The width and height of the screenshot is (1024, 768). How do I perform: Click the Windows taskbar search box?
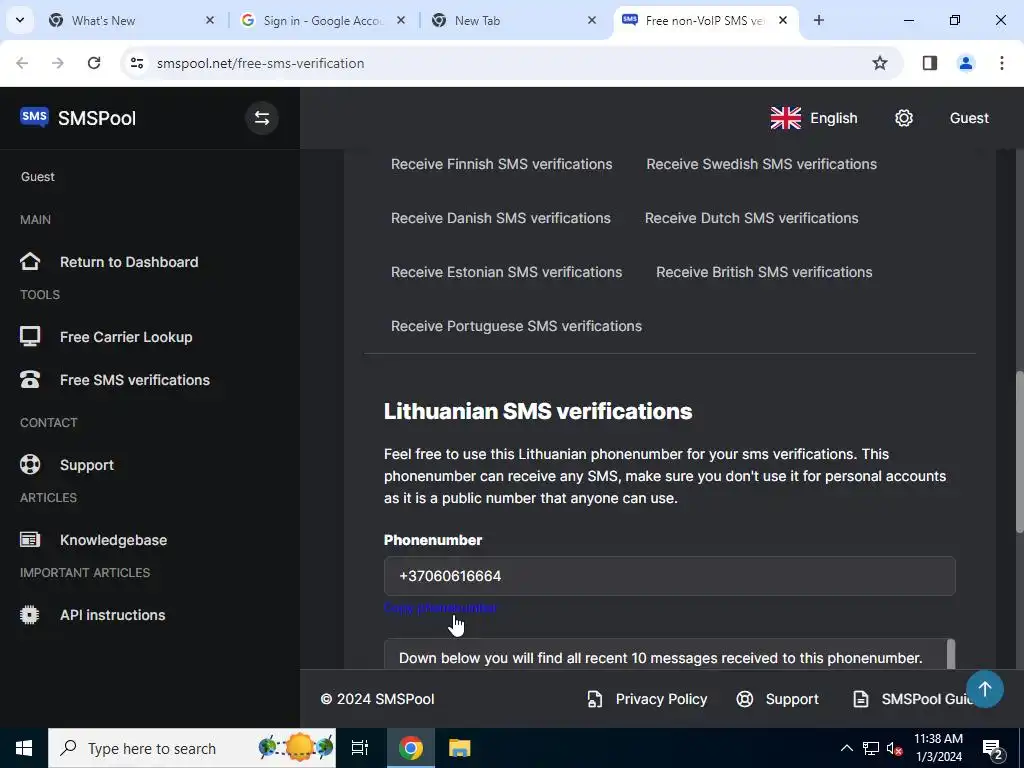[192, 748]
